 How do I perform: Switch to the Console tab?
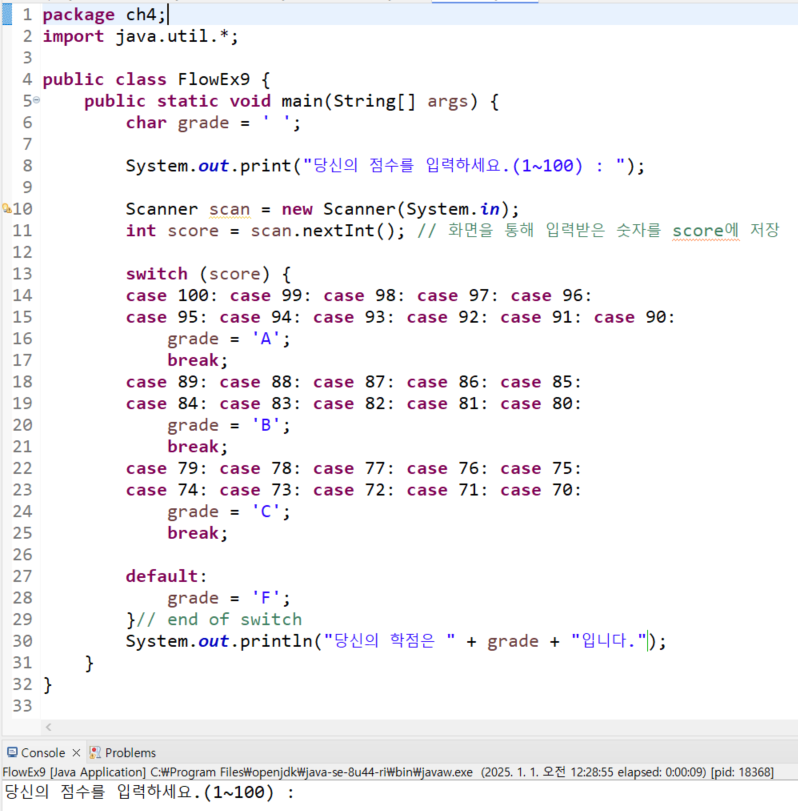pyautogui.click(x=36, y=753)
